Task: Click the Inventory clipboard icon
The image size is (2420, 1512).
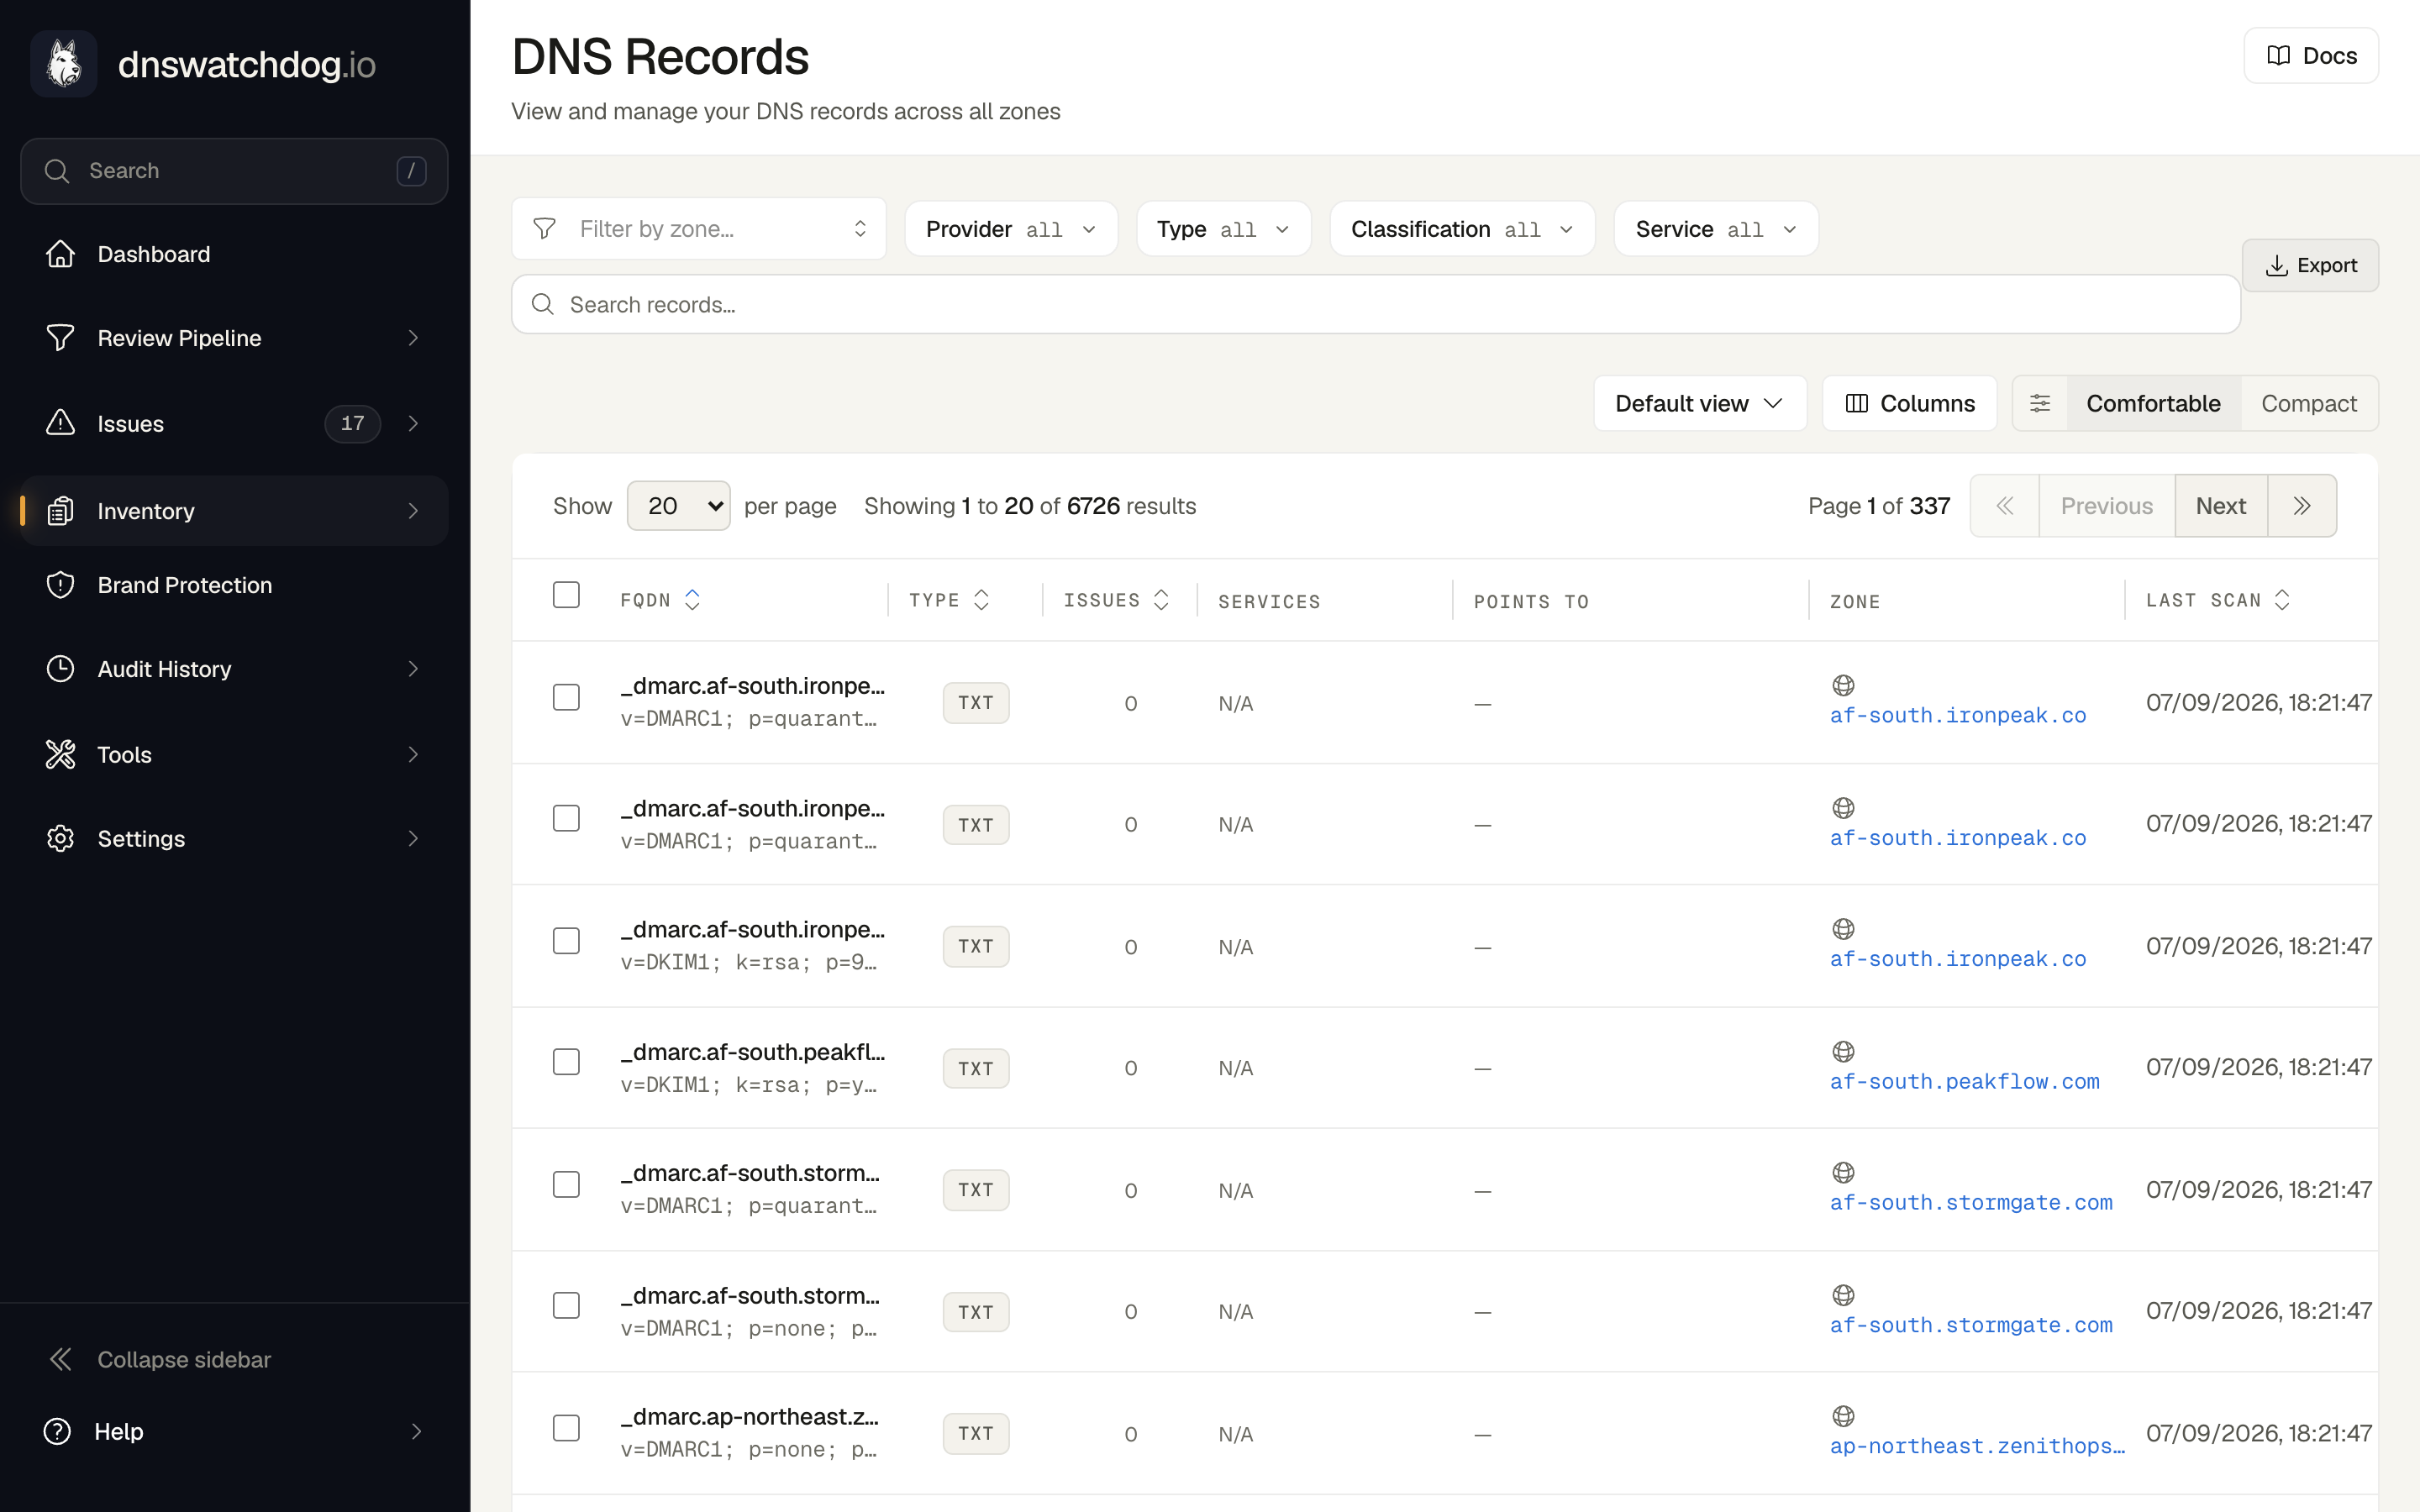Action: 60,511
